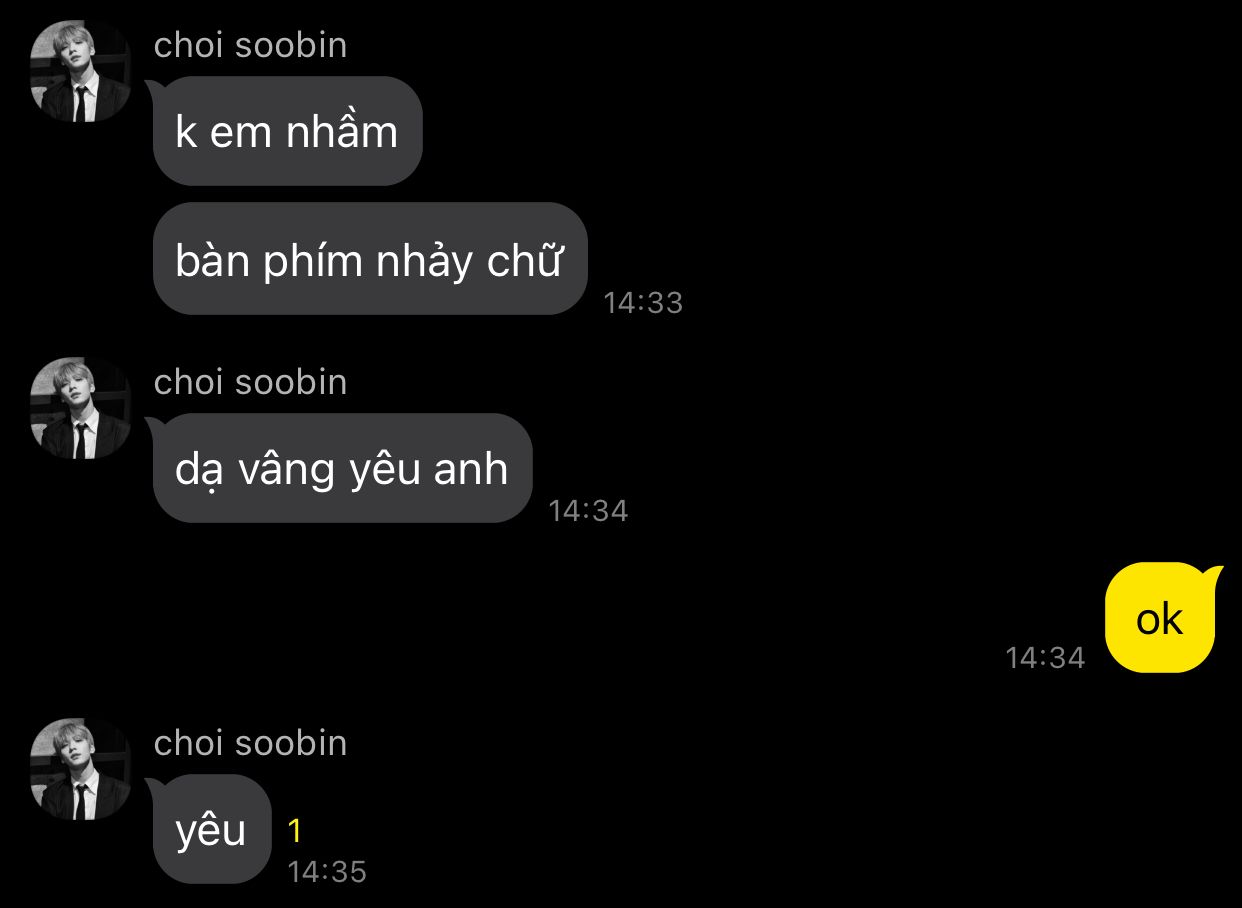Viewport: 1242px width, 908px height.
Task: Select the 'k em nhầm' message bubble
Action: click(x=287, y=131)
